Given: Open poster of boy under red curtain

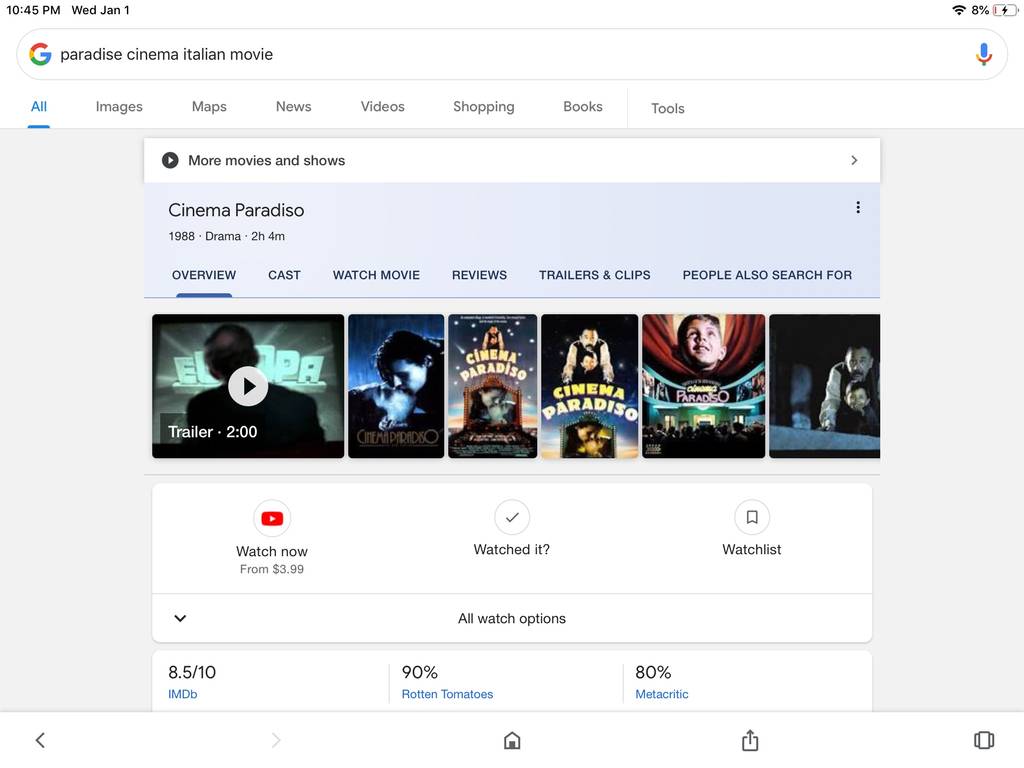Looking at the screenshot, I should coord(703,386).
